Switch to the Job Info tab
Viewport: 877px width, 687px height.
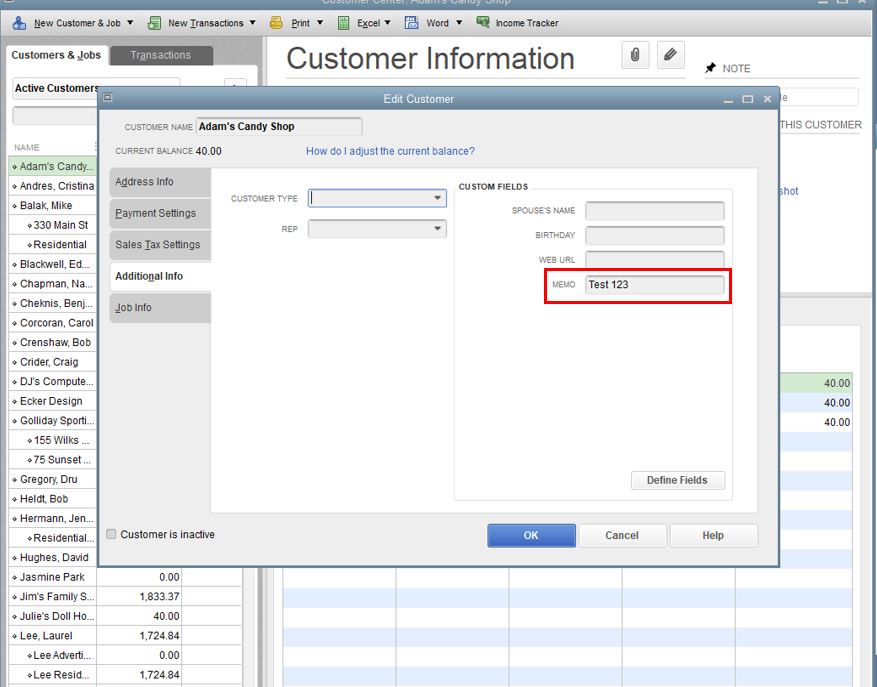(x=160, y=308)
